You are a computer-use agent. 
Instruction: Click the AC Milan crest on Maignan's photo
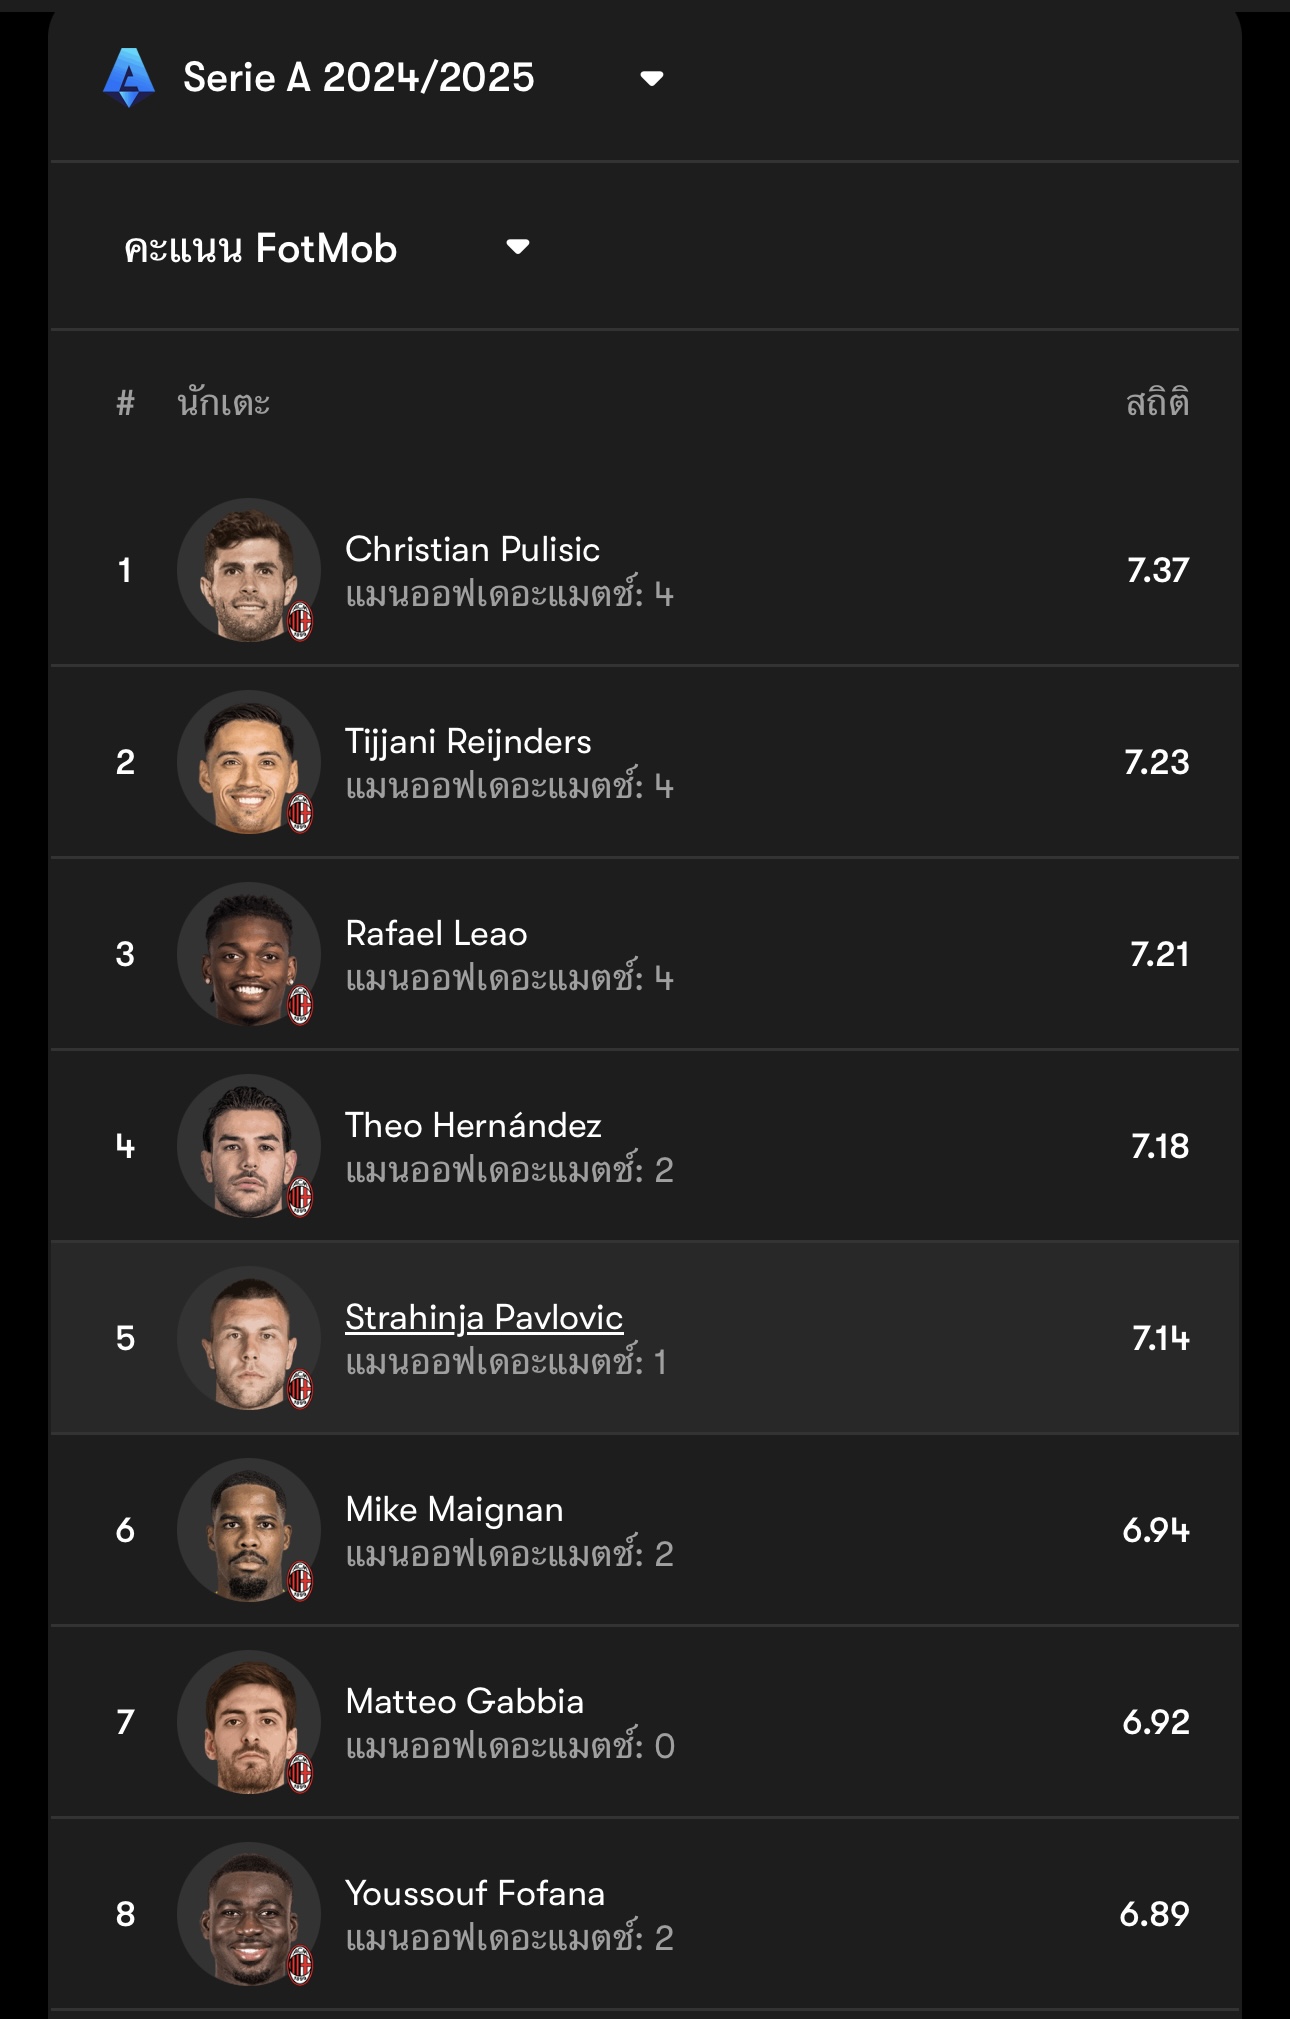click(300, 1582)
